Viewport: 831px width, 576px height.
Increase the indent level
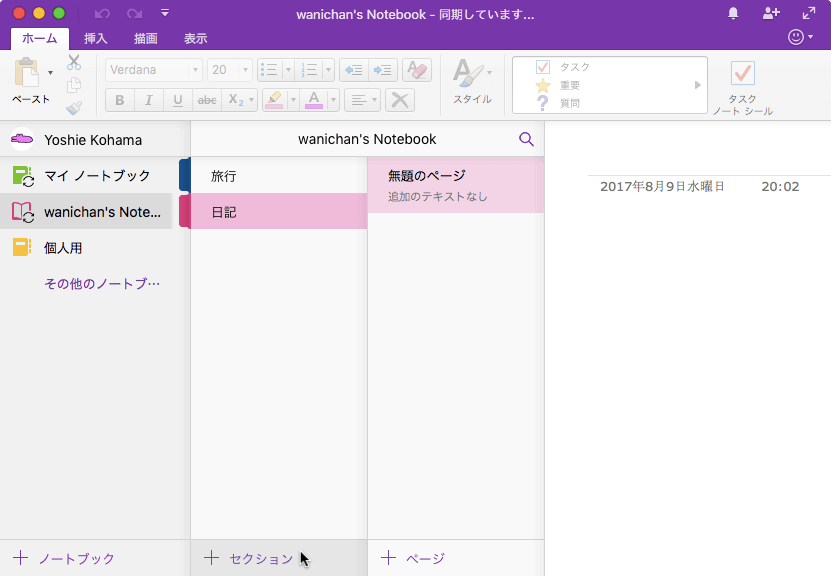click(x=383, y=70)
